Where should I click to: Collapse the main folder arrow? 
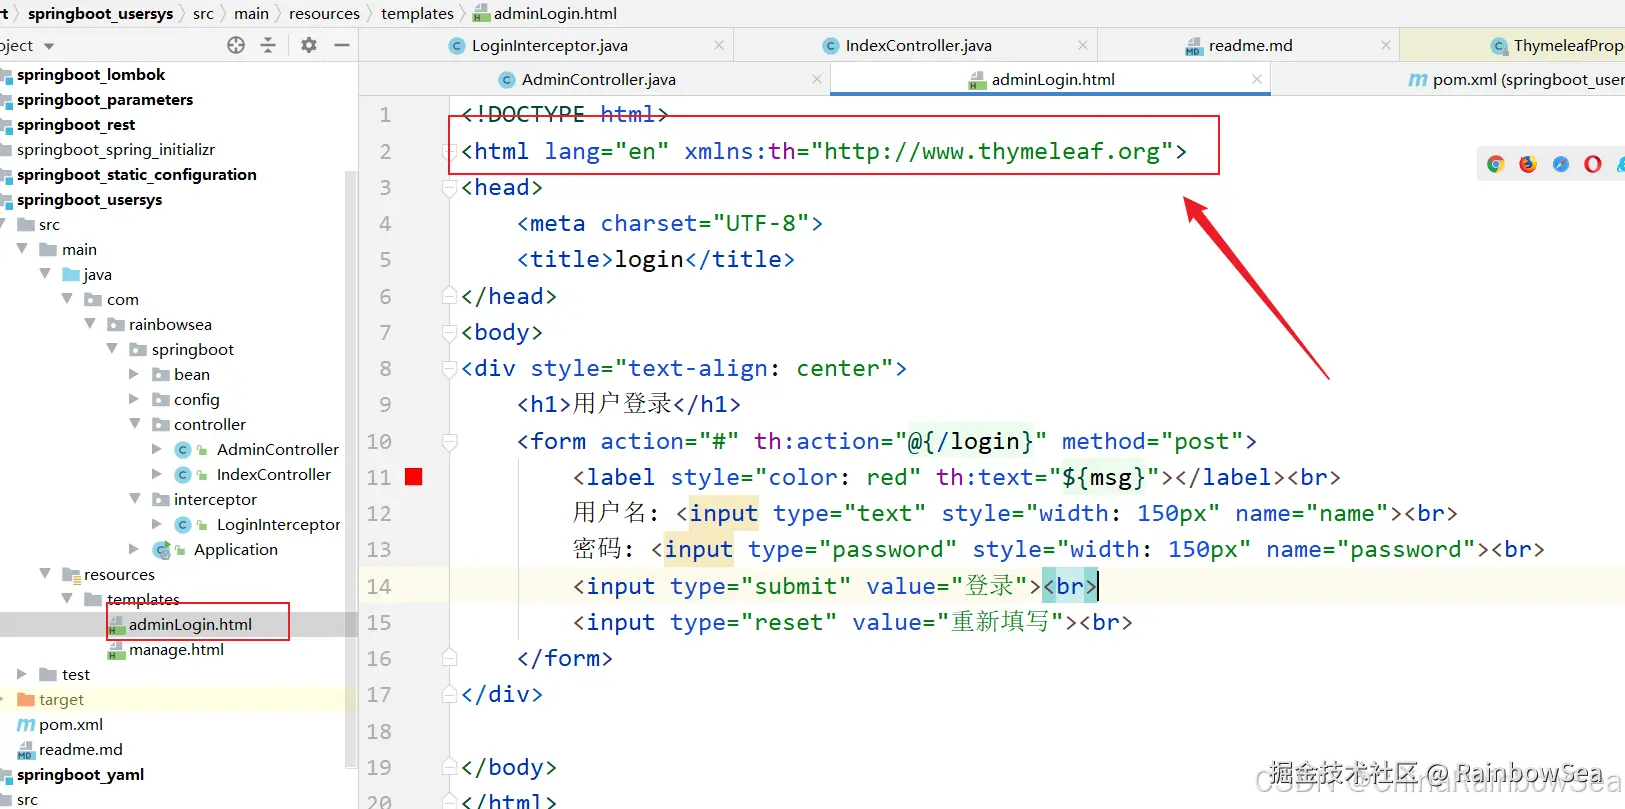22,248
